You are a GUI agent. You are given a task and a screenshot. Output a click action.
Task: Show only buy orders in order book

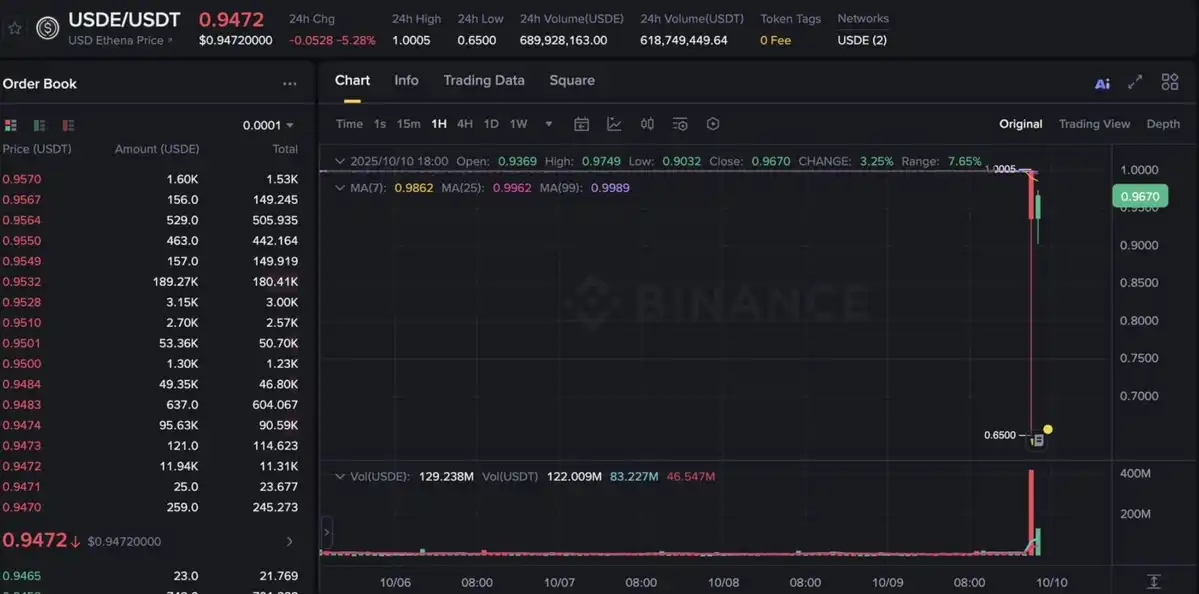(39, 125)
